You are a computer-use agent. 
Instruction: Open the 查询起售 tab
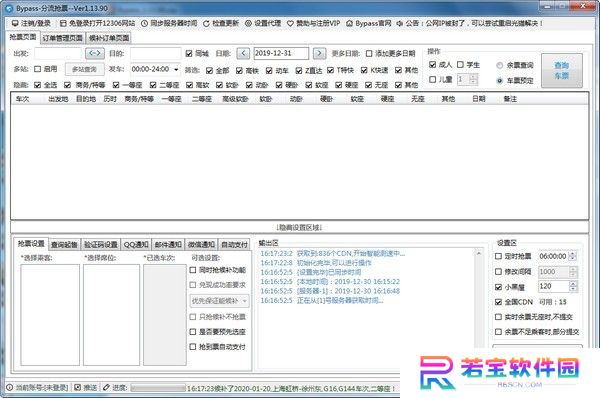point(64,244)
